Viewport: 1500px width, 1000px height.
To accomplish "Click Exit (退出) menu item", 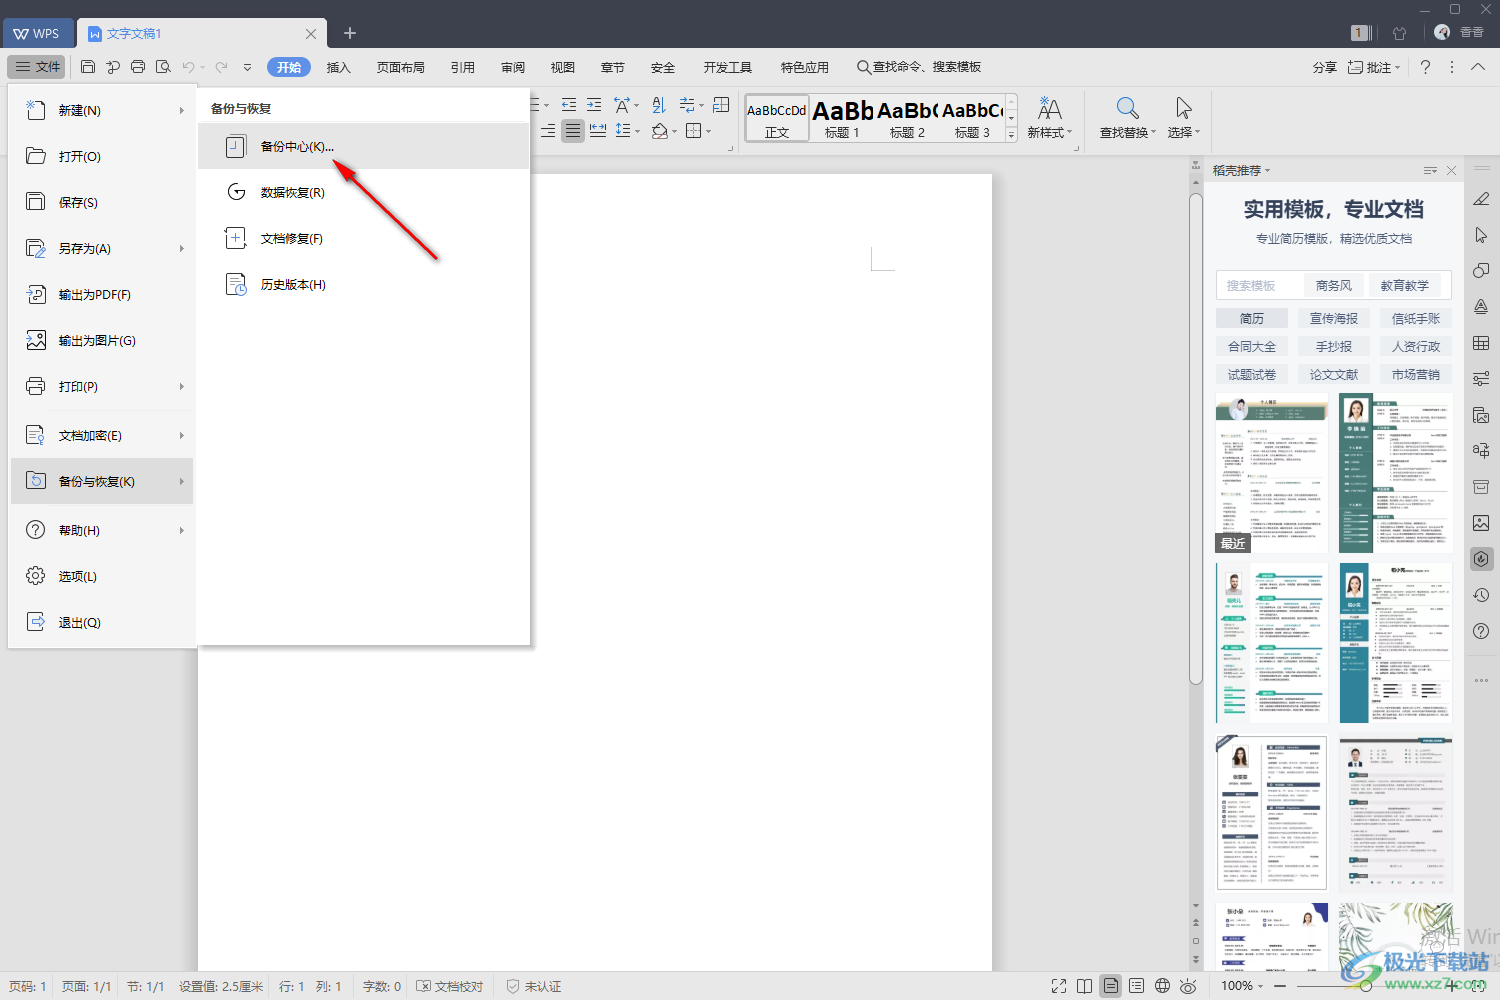I will (101, 622).
